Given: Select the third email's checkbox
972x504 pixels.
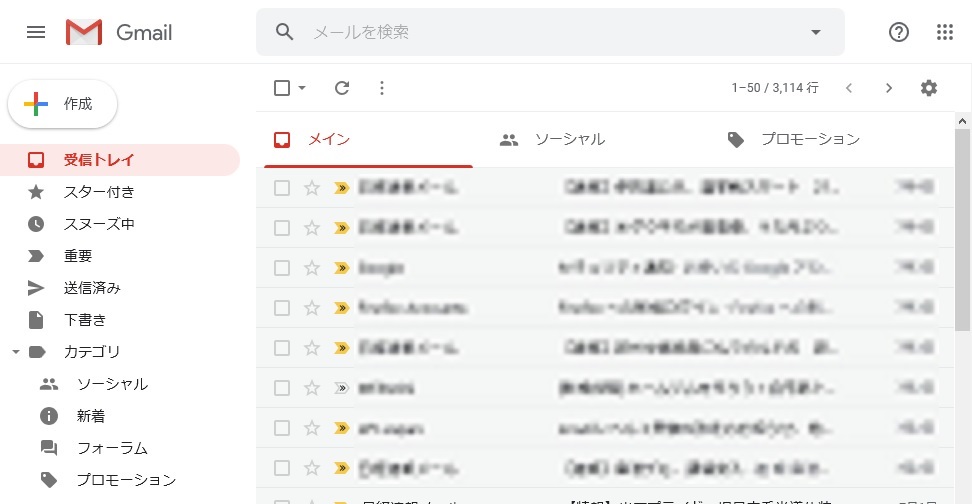Looking at the screenshot, I should [282, 268].
